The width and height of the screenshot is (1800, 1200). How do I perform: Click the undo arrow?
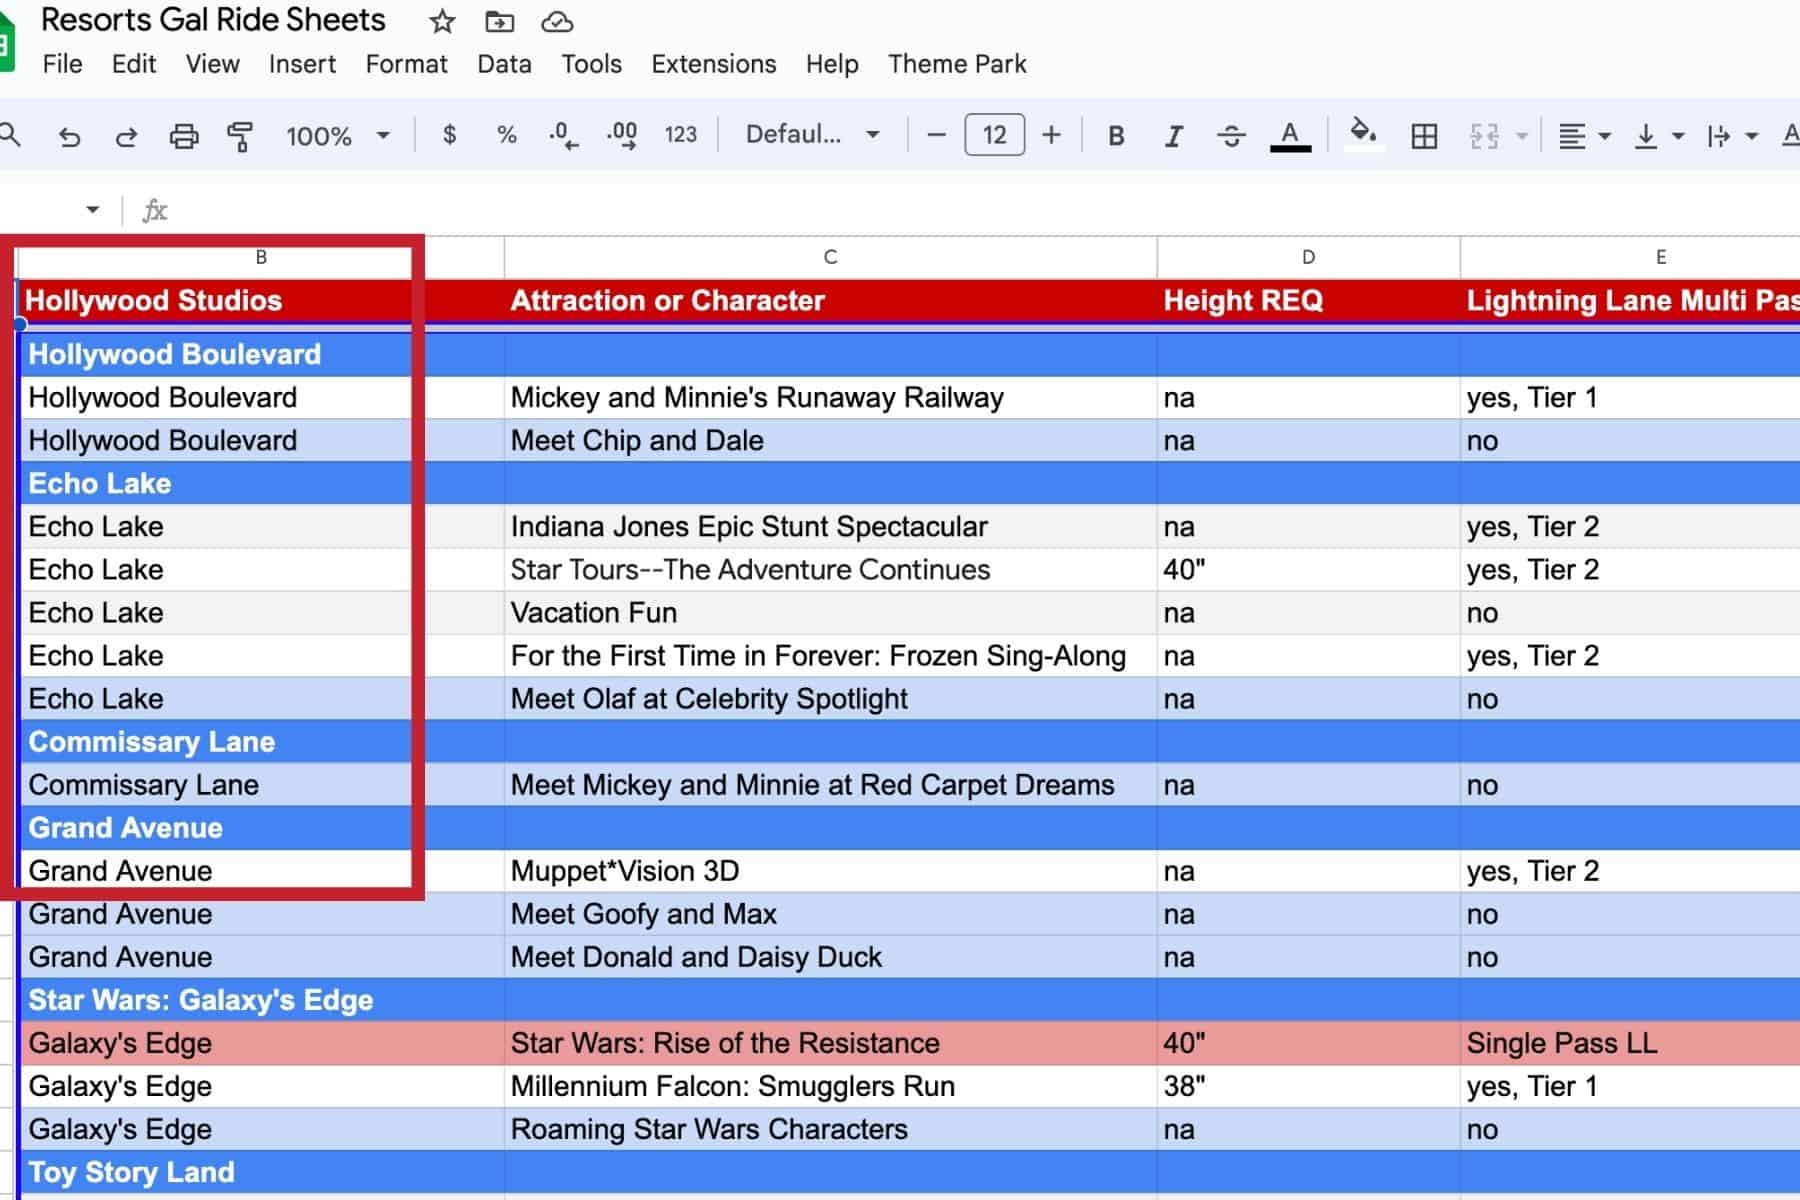point(69,136)
